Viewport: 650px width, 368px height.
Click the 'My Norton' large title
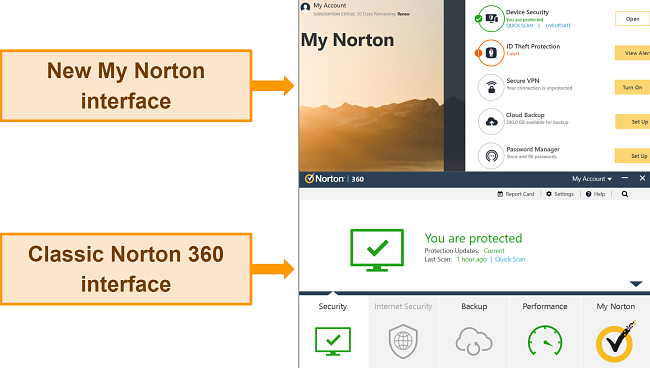347,40
